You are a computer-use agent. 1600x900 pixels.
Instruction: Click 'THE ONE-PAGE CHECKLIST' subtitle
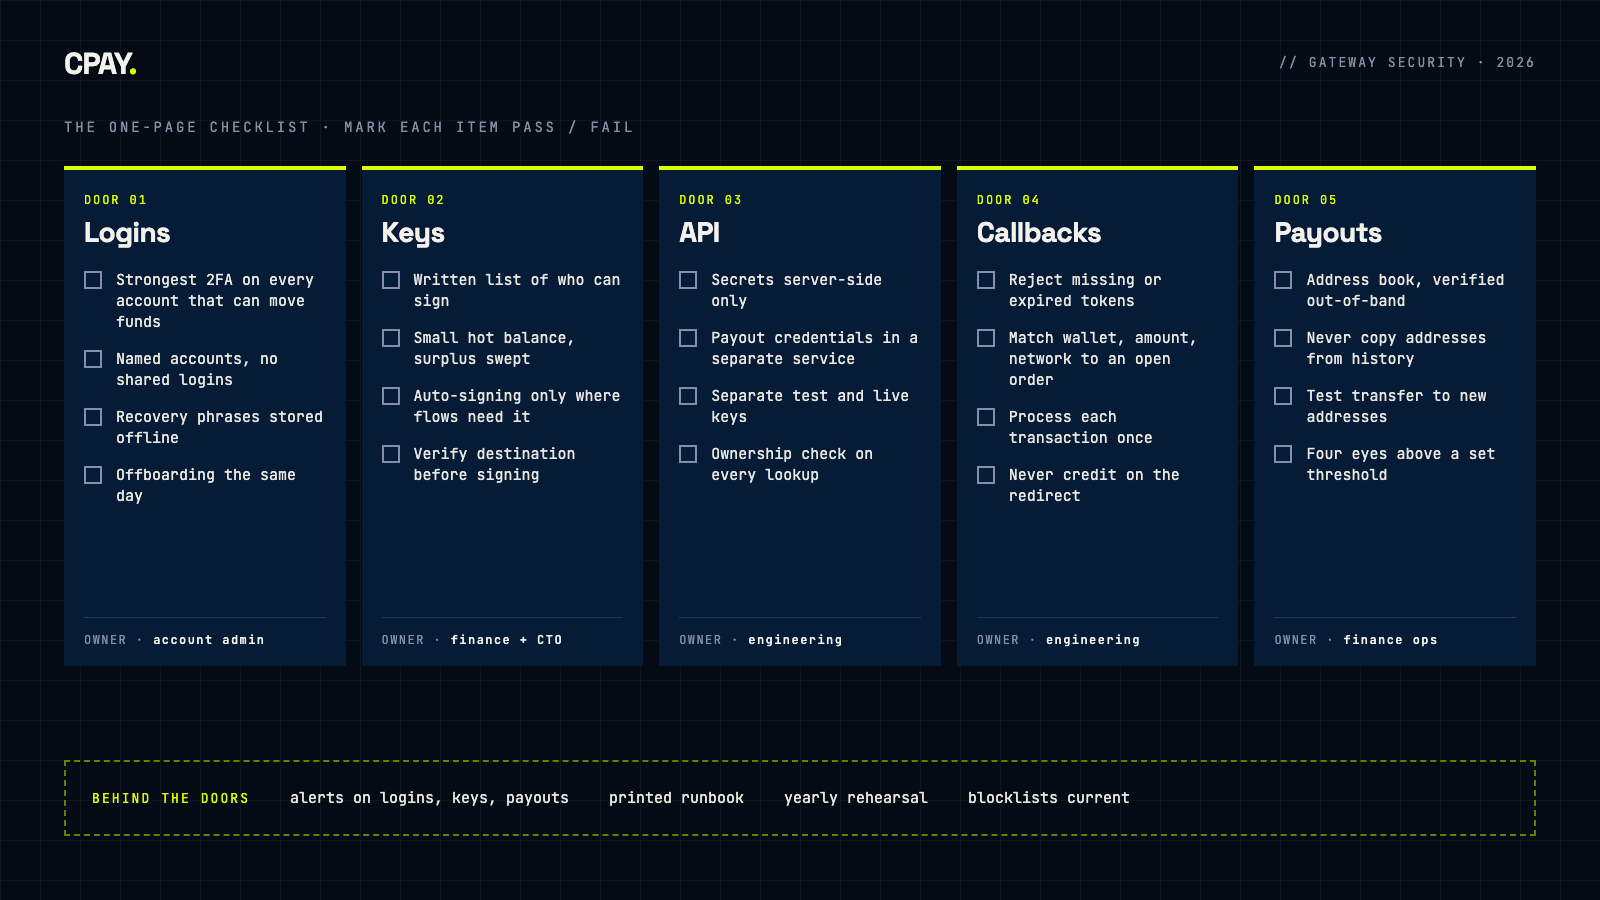point(187,127)
